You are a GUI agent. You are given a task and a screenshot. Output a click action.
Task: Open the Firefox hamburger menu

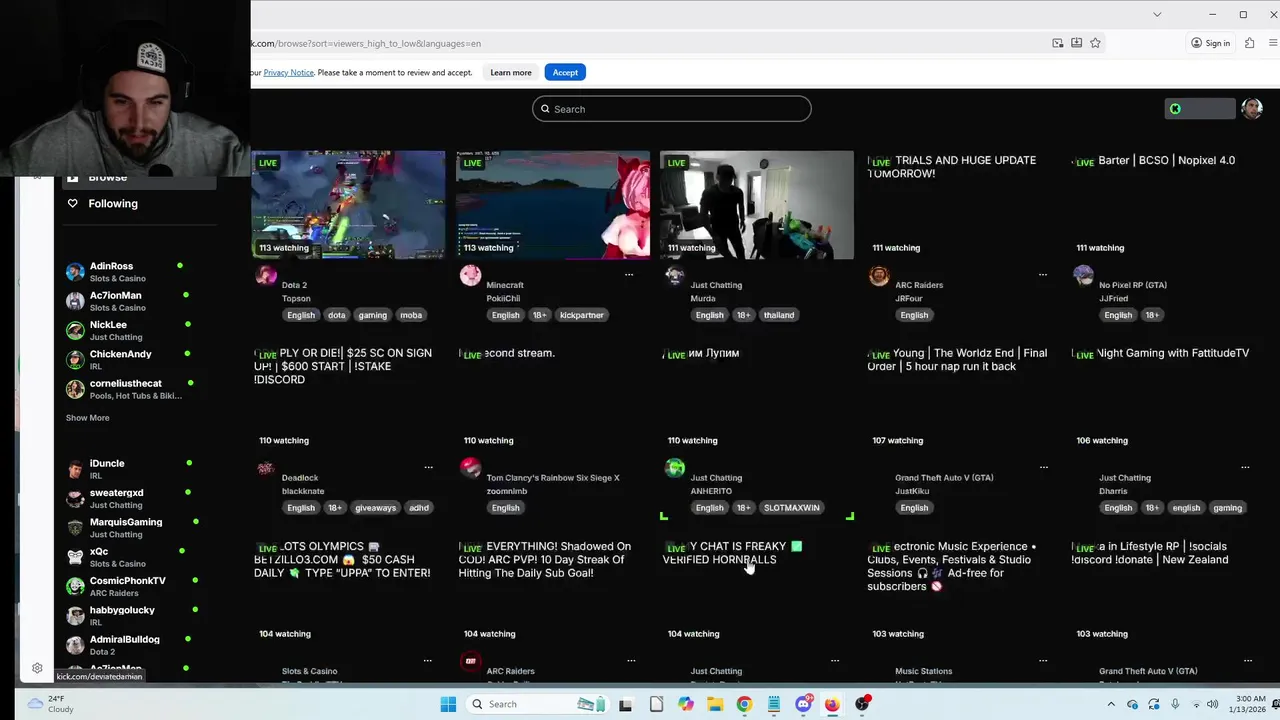1273,43
